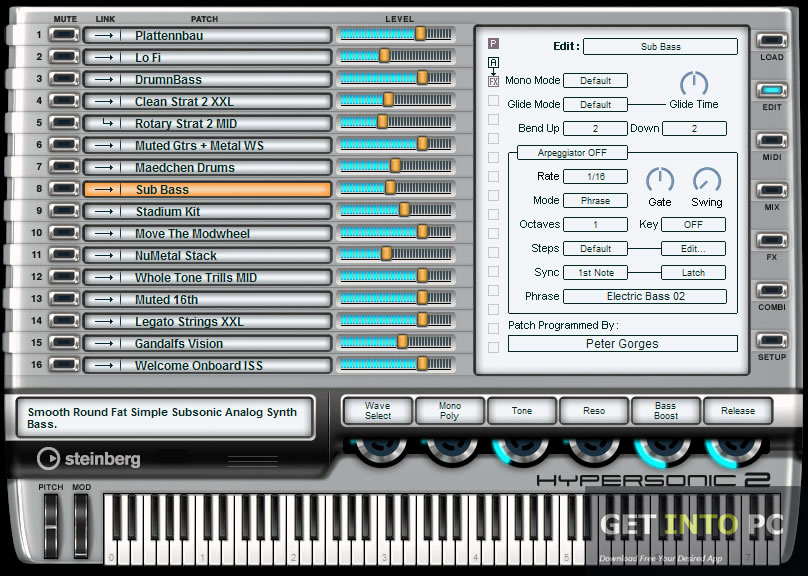Open the Mono Mode dropdown

(x=596, y=80)
